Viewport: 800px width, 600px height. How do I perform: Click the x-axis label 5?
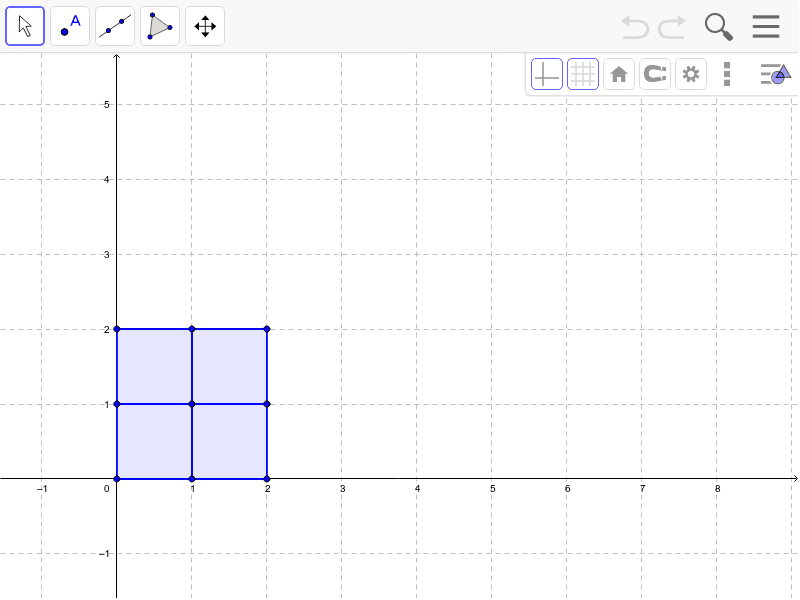pos(492,489)
